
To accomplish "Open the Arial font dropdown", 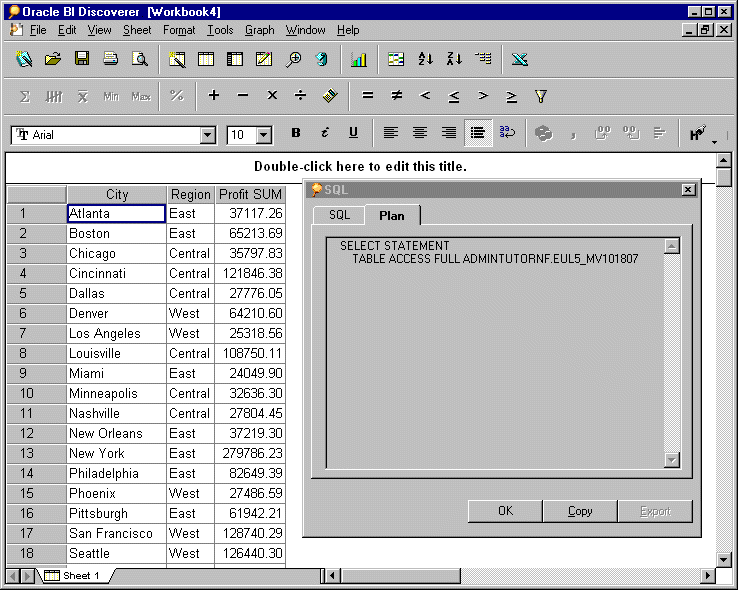I will [x=207, y=136].
